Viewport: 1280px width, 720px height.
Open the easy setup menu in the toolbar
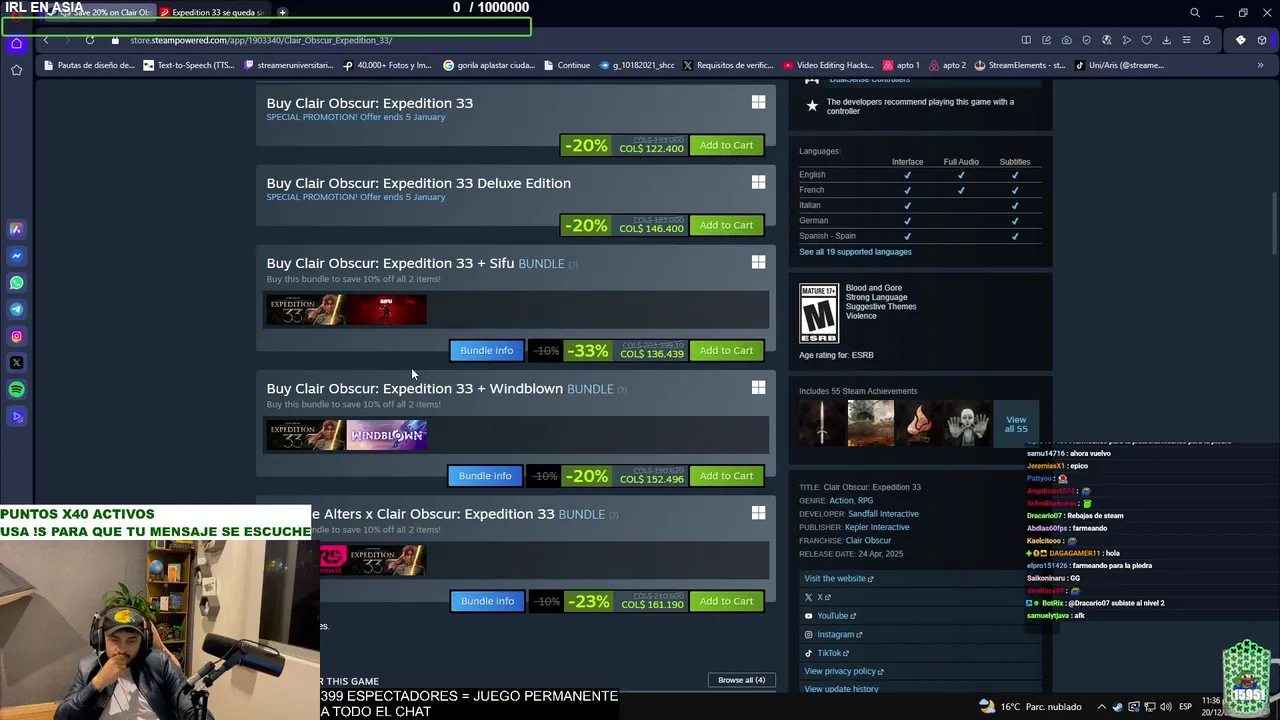[1186, 40]
